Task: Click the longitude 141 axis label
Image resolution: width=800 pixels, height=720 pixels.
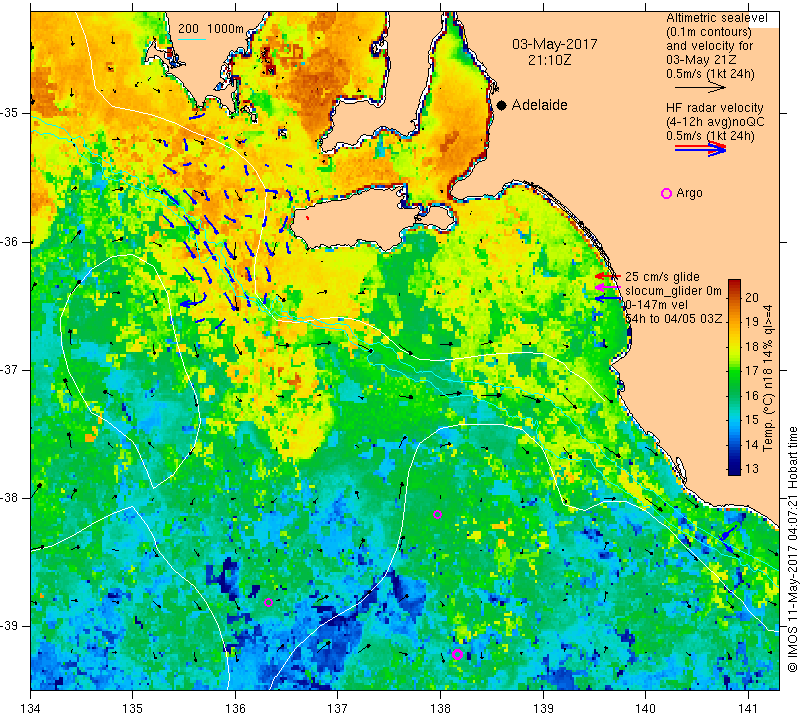Action: (x=748, y=708)
